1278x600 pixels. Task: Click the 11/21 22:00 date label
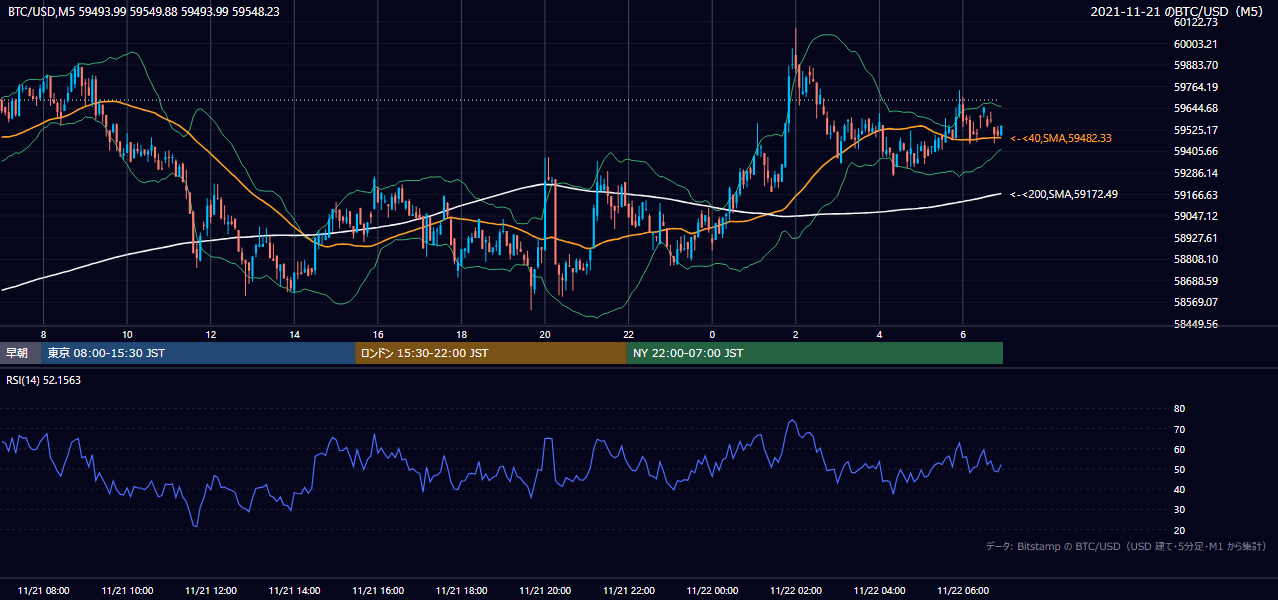[628, 591]
